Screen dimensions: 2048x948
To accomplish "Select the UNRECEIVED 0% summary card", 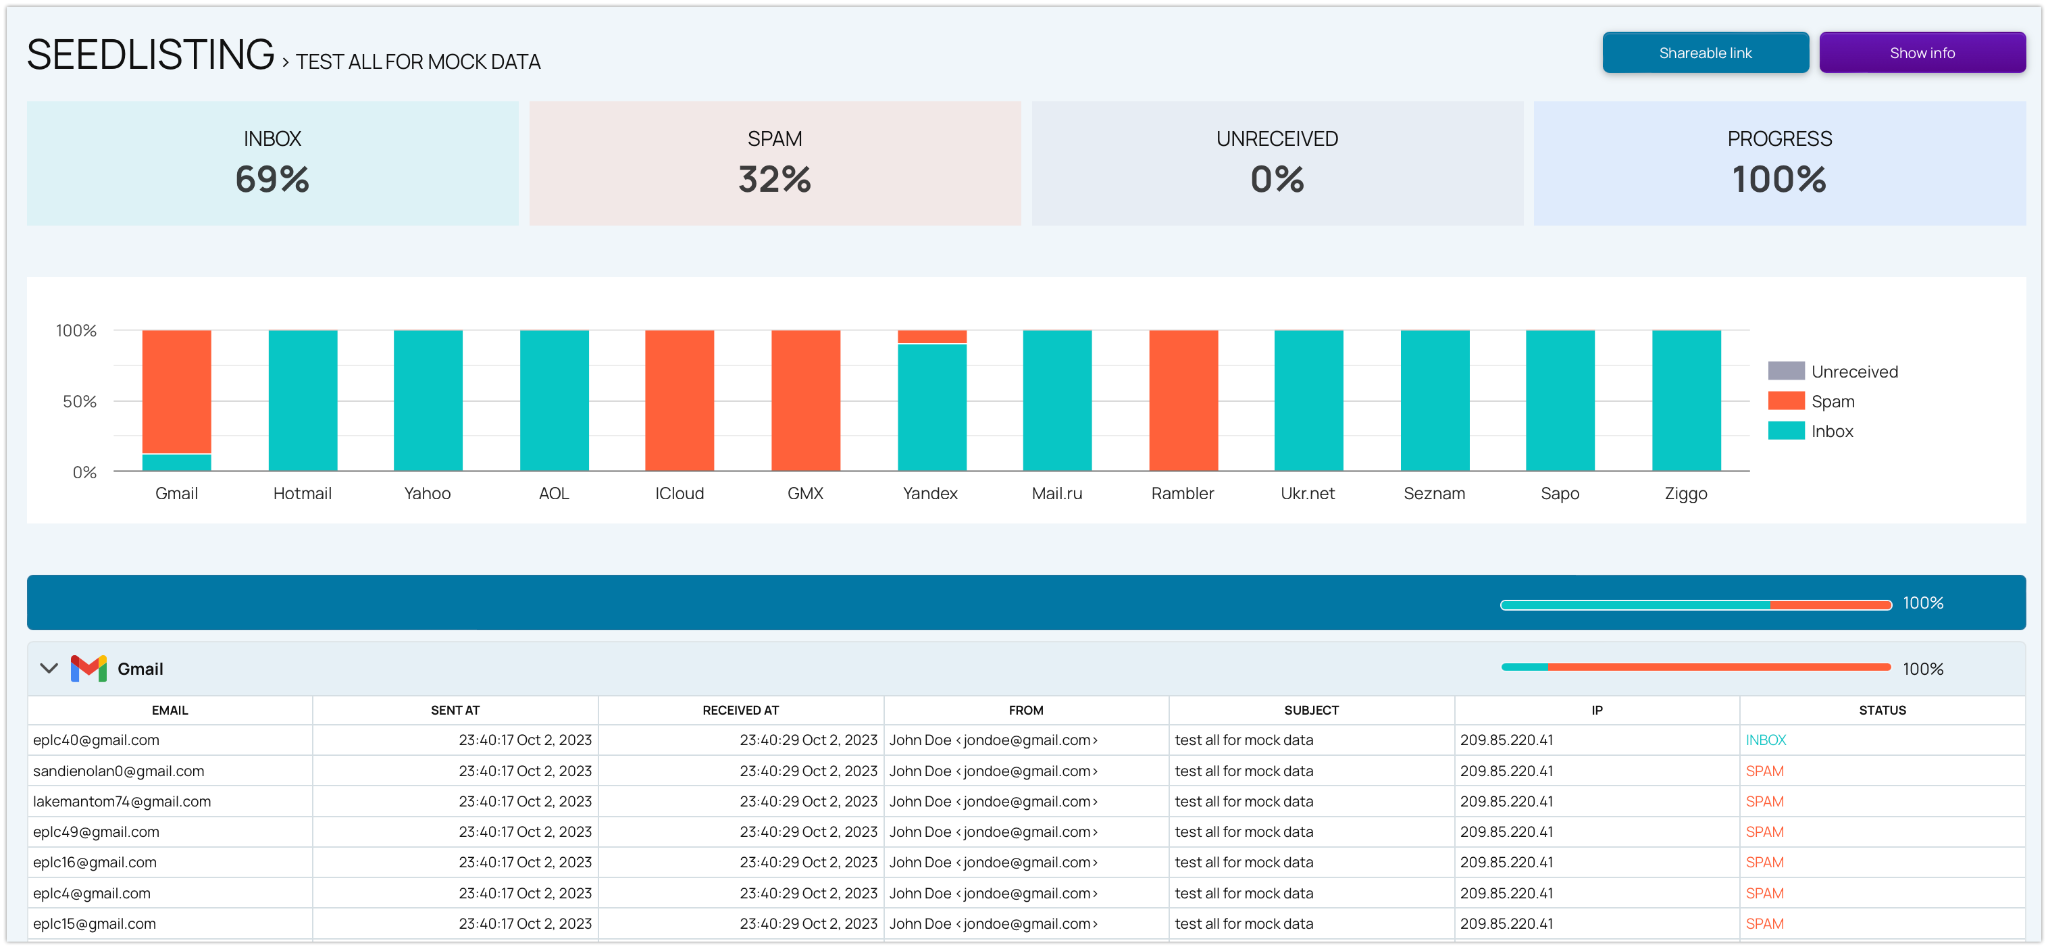I will (x=1277, y=163).
